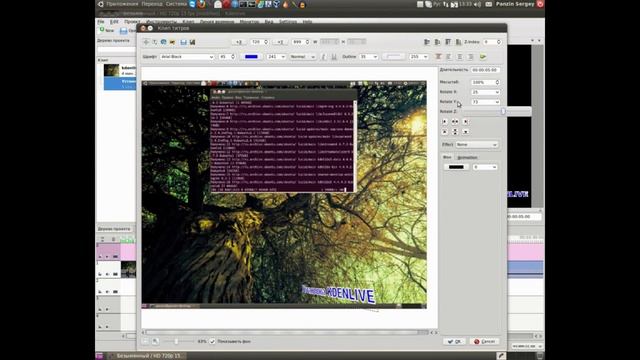The height and width of the screenshot is (360, 640).
Task: Click the third alignment button in upper row
Action: click(465, 122)
